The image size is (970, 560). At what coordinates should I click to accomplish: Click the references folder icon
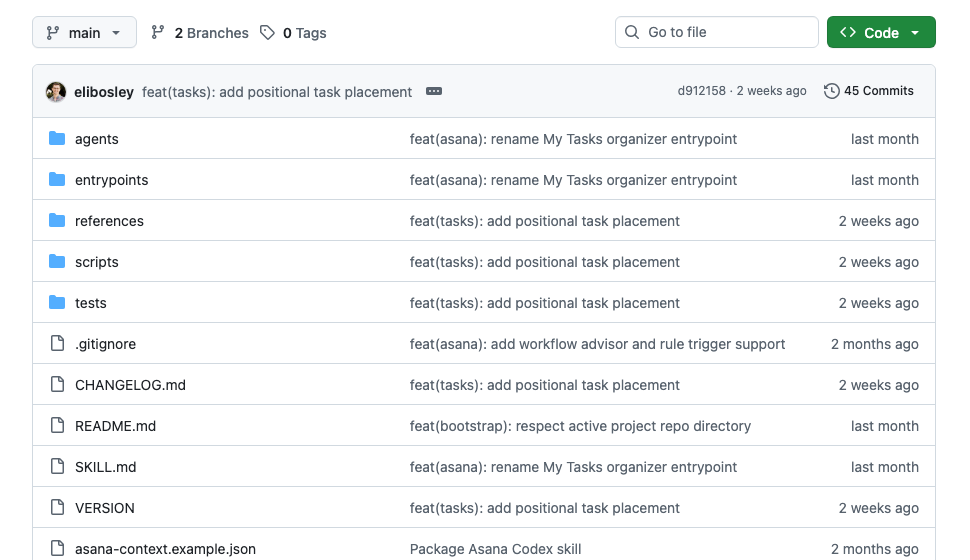pos(57,220)
